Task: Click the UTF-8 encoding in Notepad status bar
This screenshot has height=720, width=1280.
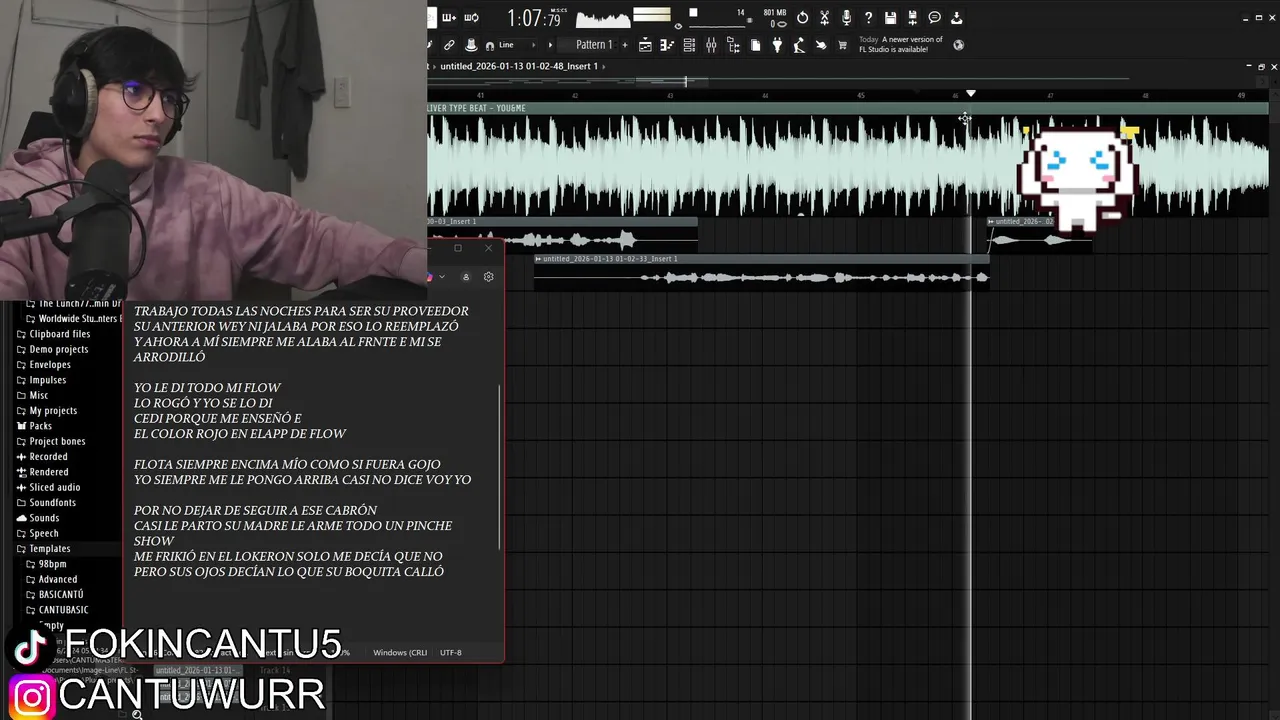Action: click(x=451, y=652)
